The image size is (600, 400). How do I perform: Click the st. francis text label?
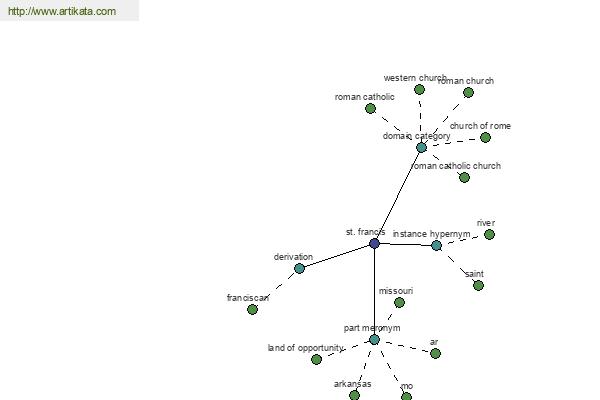pyautogui.click(x=365, y=232)
